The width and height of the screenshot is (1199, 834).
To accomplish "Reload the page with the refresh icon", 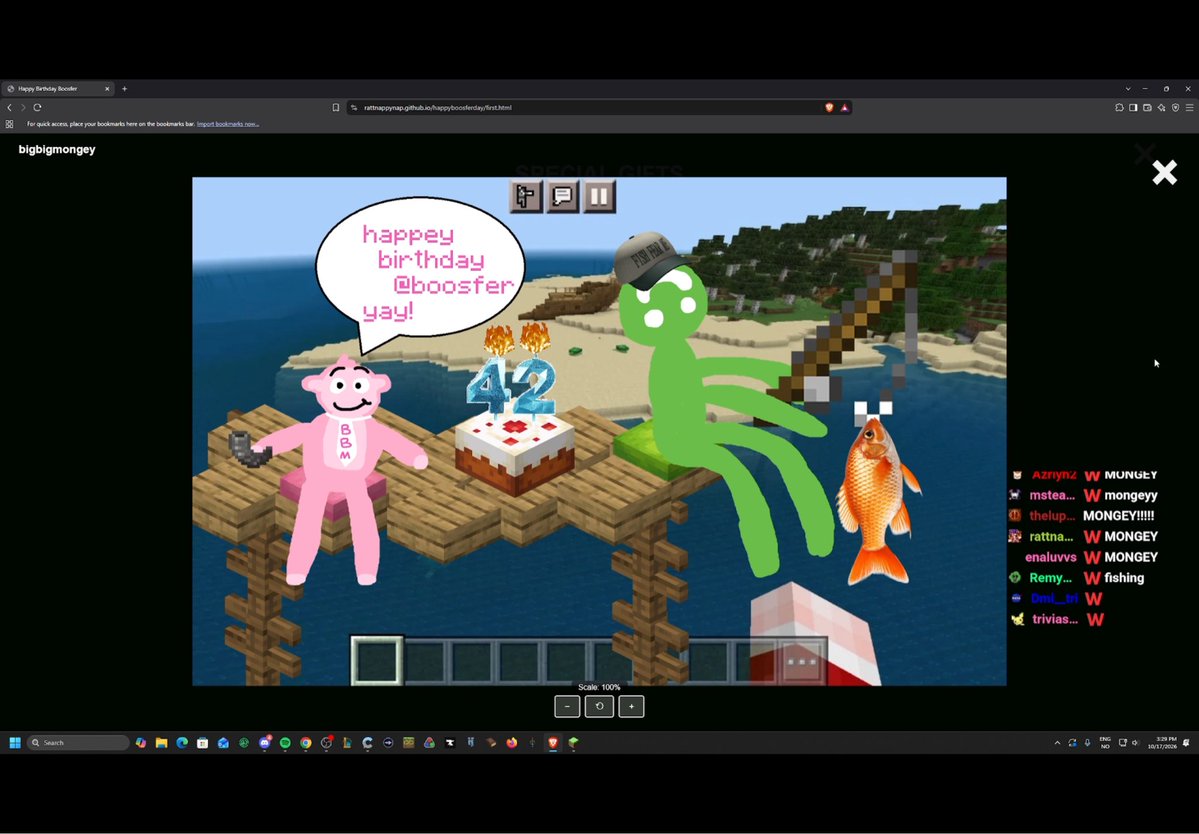I will click(37, 108).
